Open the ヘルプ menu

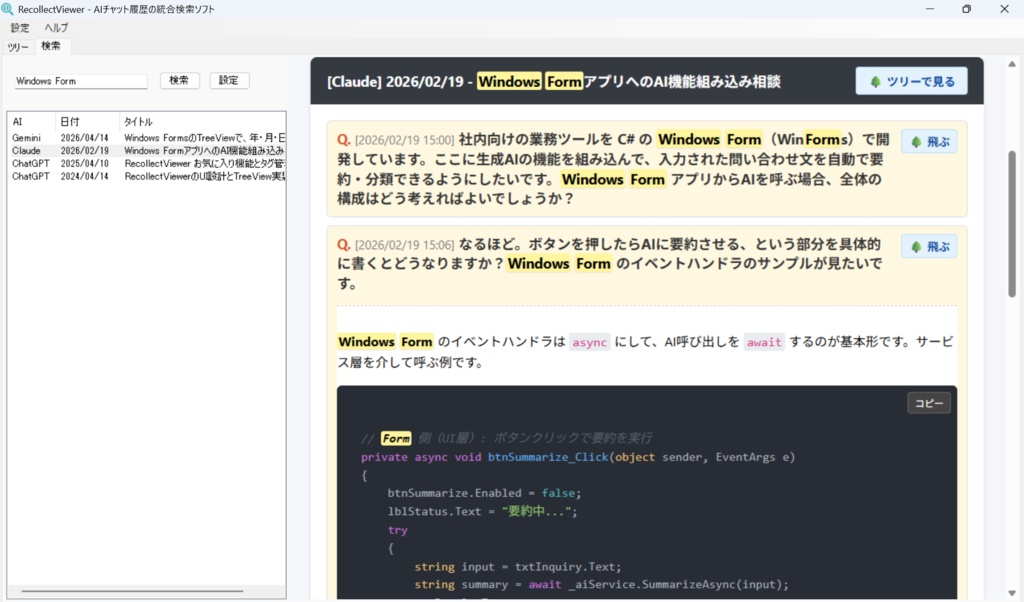[56, 27]
